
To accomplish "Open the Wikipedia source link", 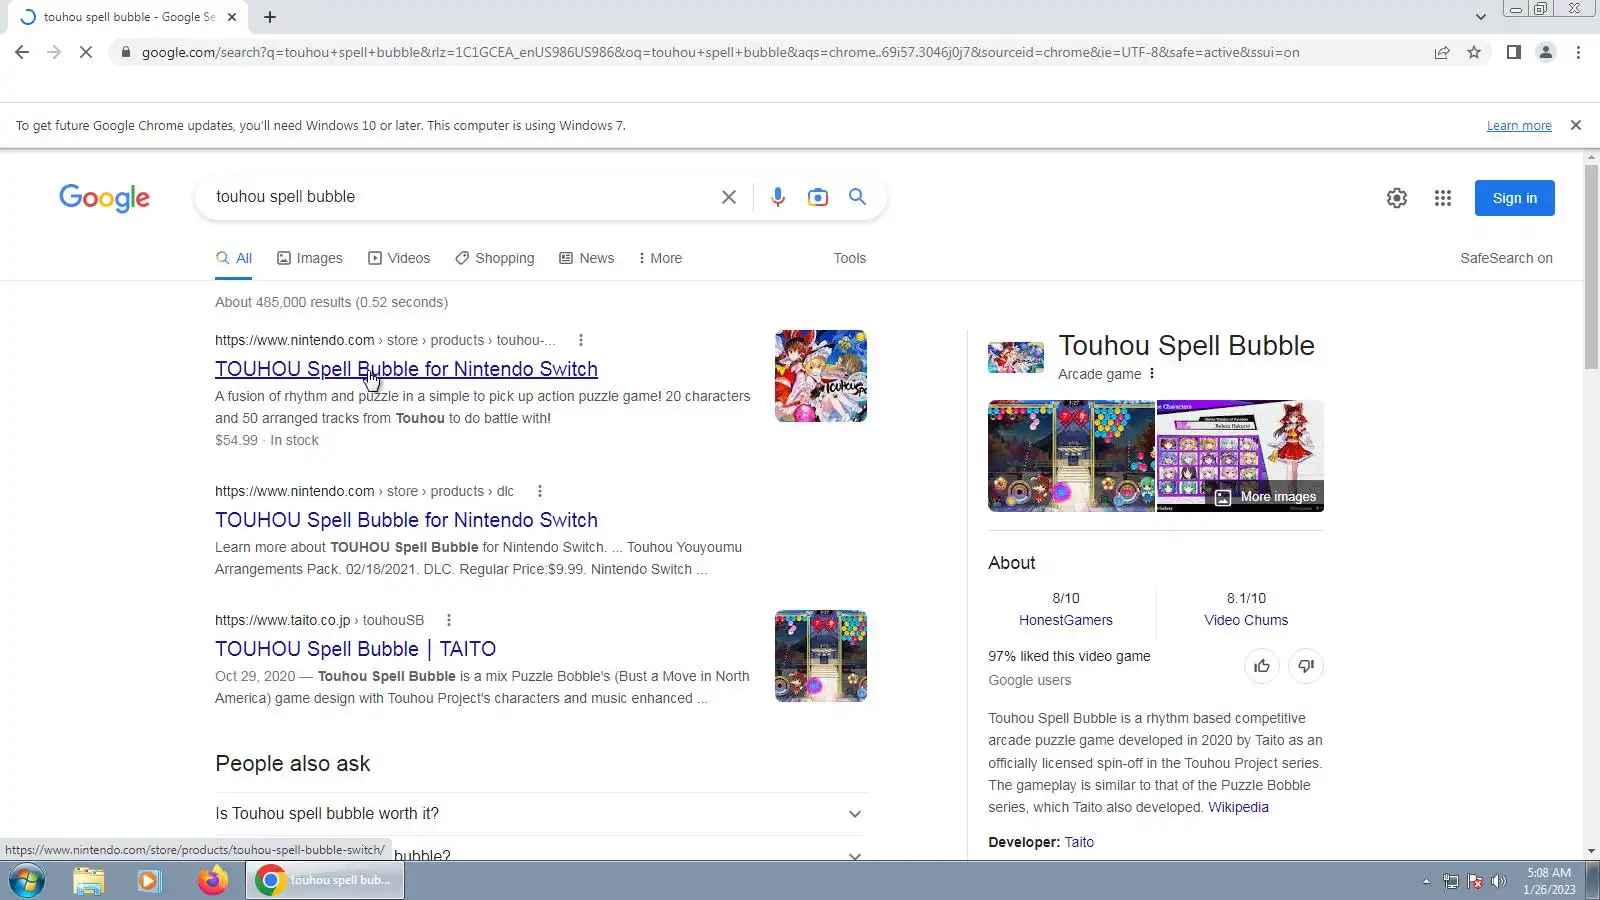I will 1238,807.
